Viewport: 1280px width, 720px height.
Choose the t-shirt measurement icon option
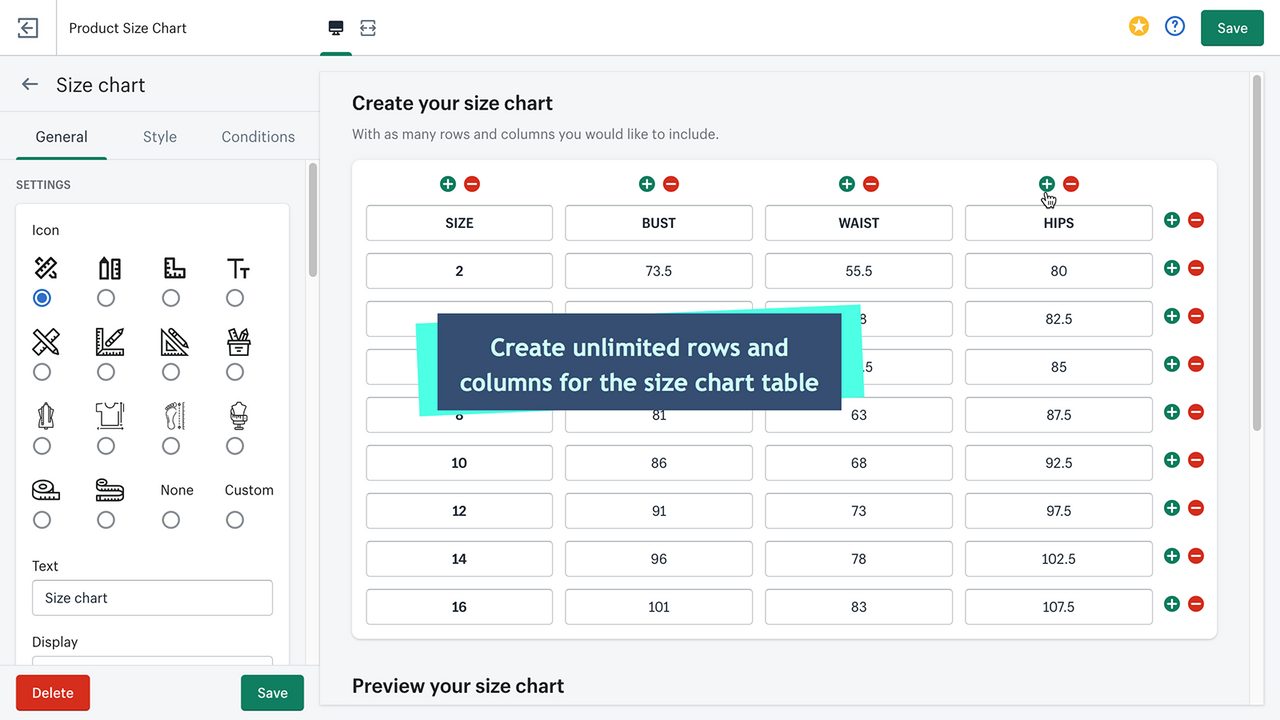coord(106,445)
